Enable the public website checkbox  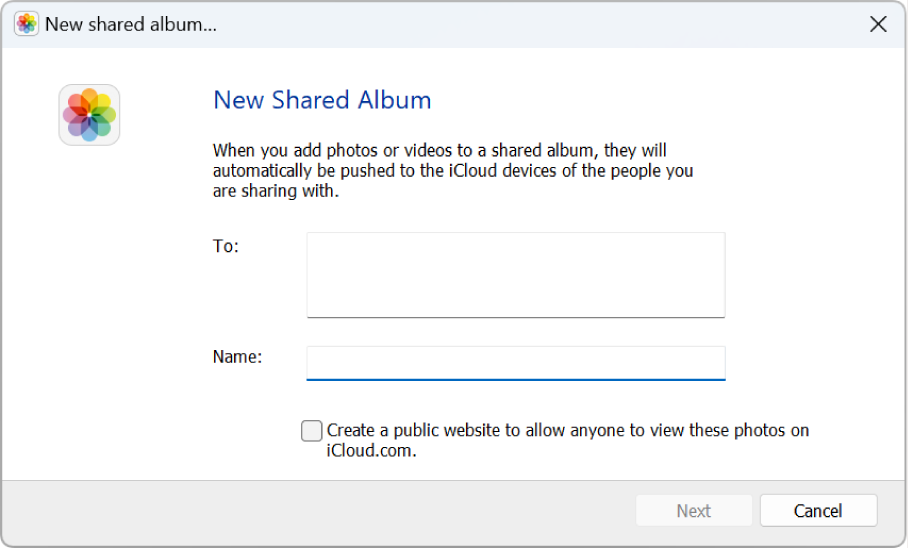pos(312,431)
